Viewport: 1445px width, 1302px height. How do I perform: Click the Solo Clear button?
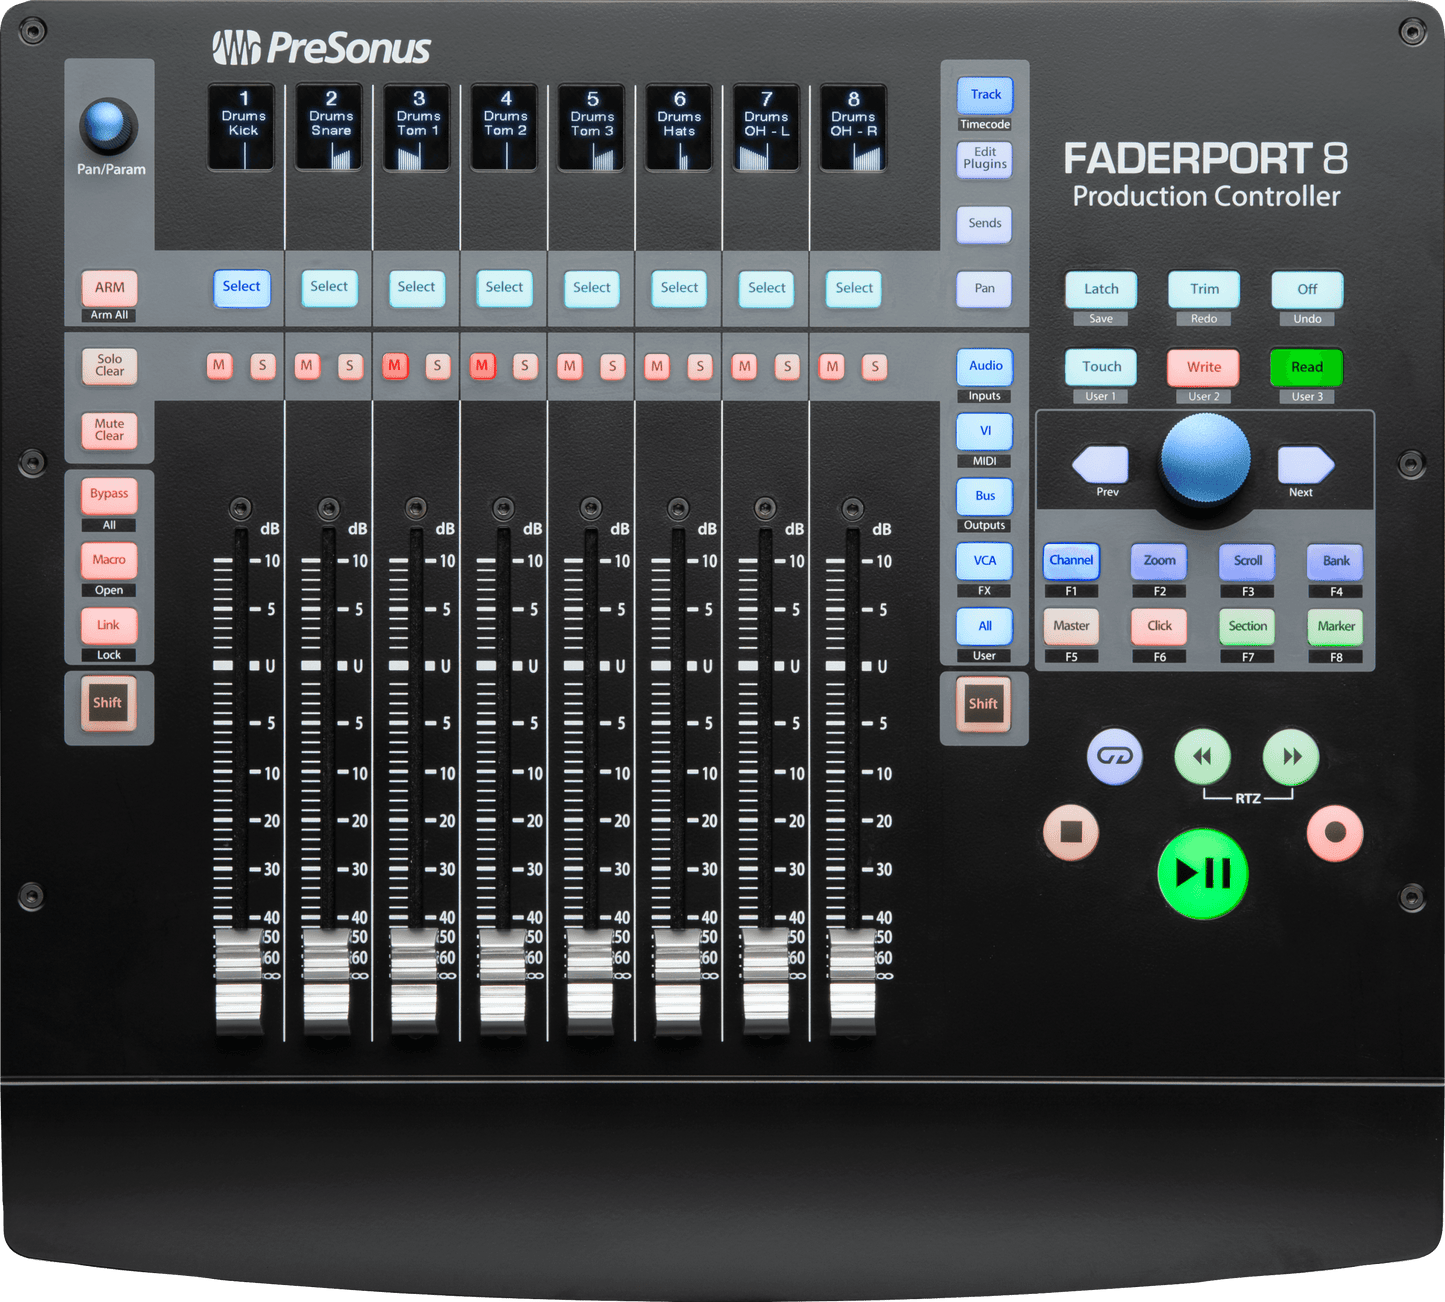point(110,366)
